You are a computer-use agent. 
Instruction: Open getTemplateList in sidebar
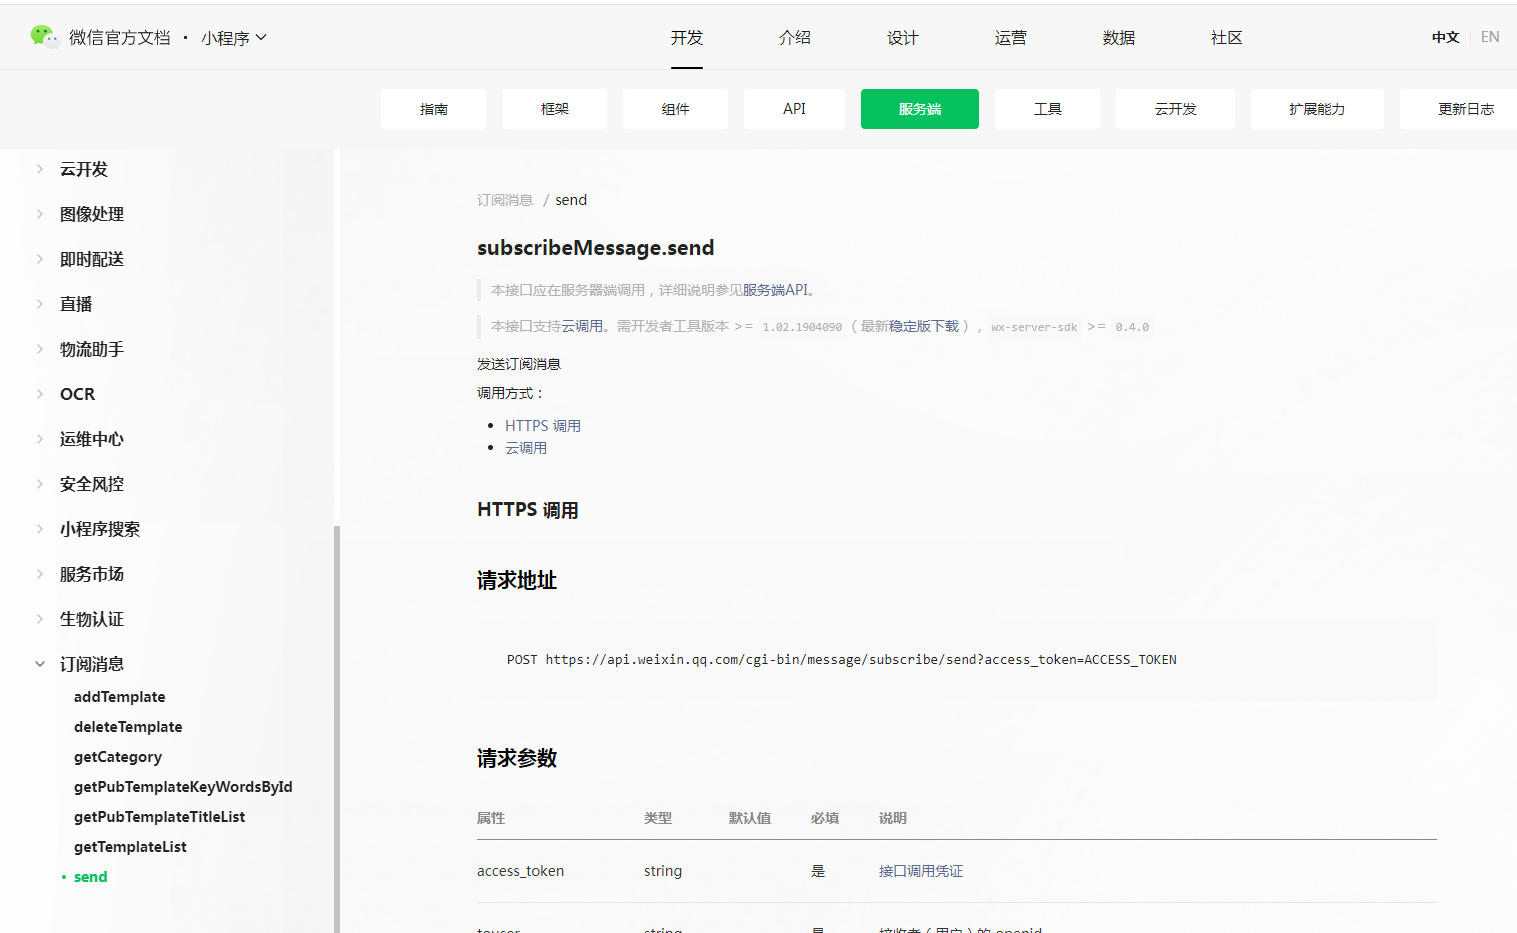pos(130,847)
